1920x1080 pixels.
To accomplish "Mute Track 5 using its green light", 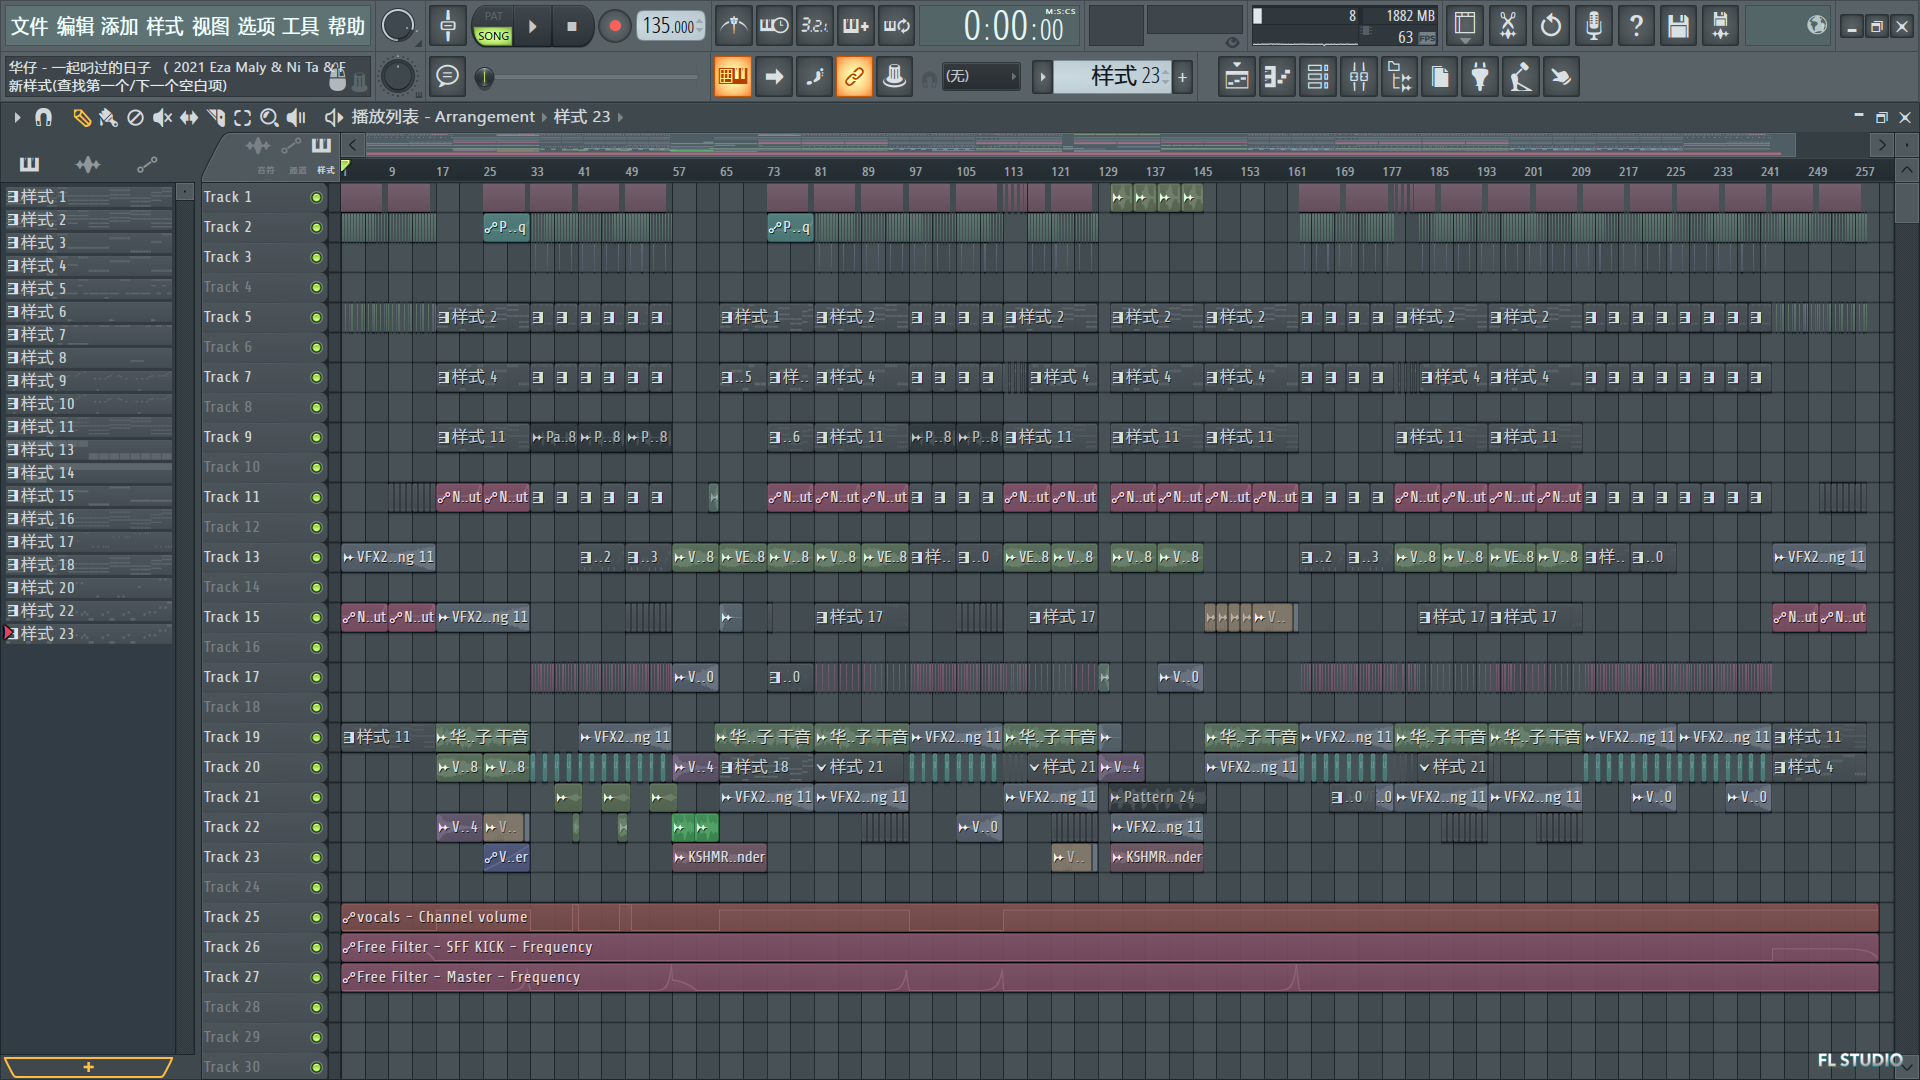I will pyautogui.click(x=316, y=318).
